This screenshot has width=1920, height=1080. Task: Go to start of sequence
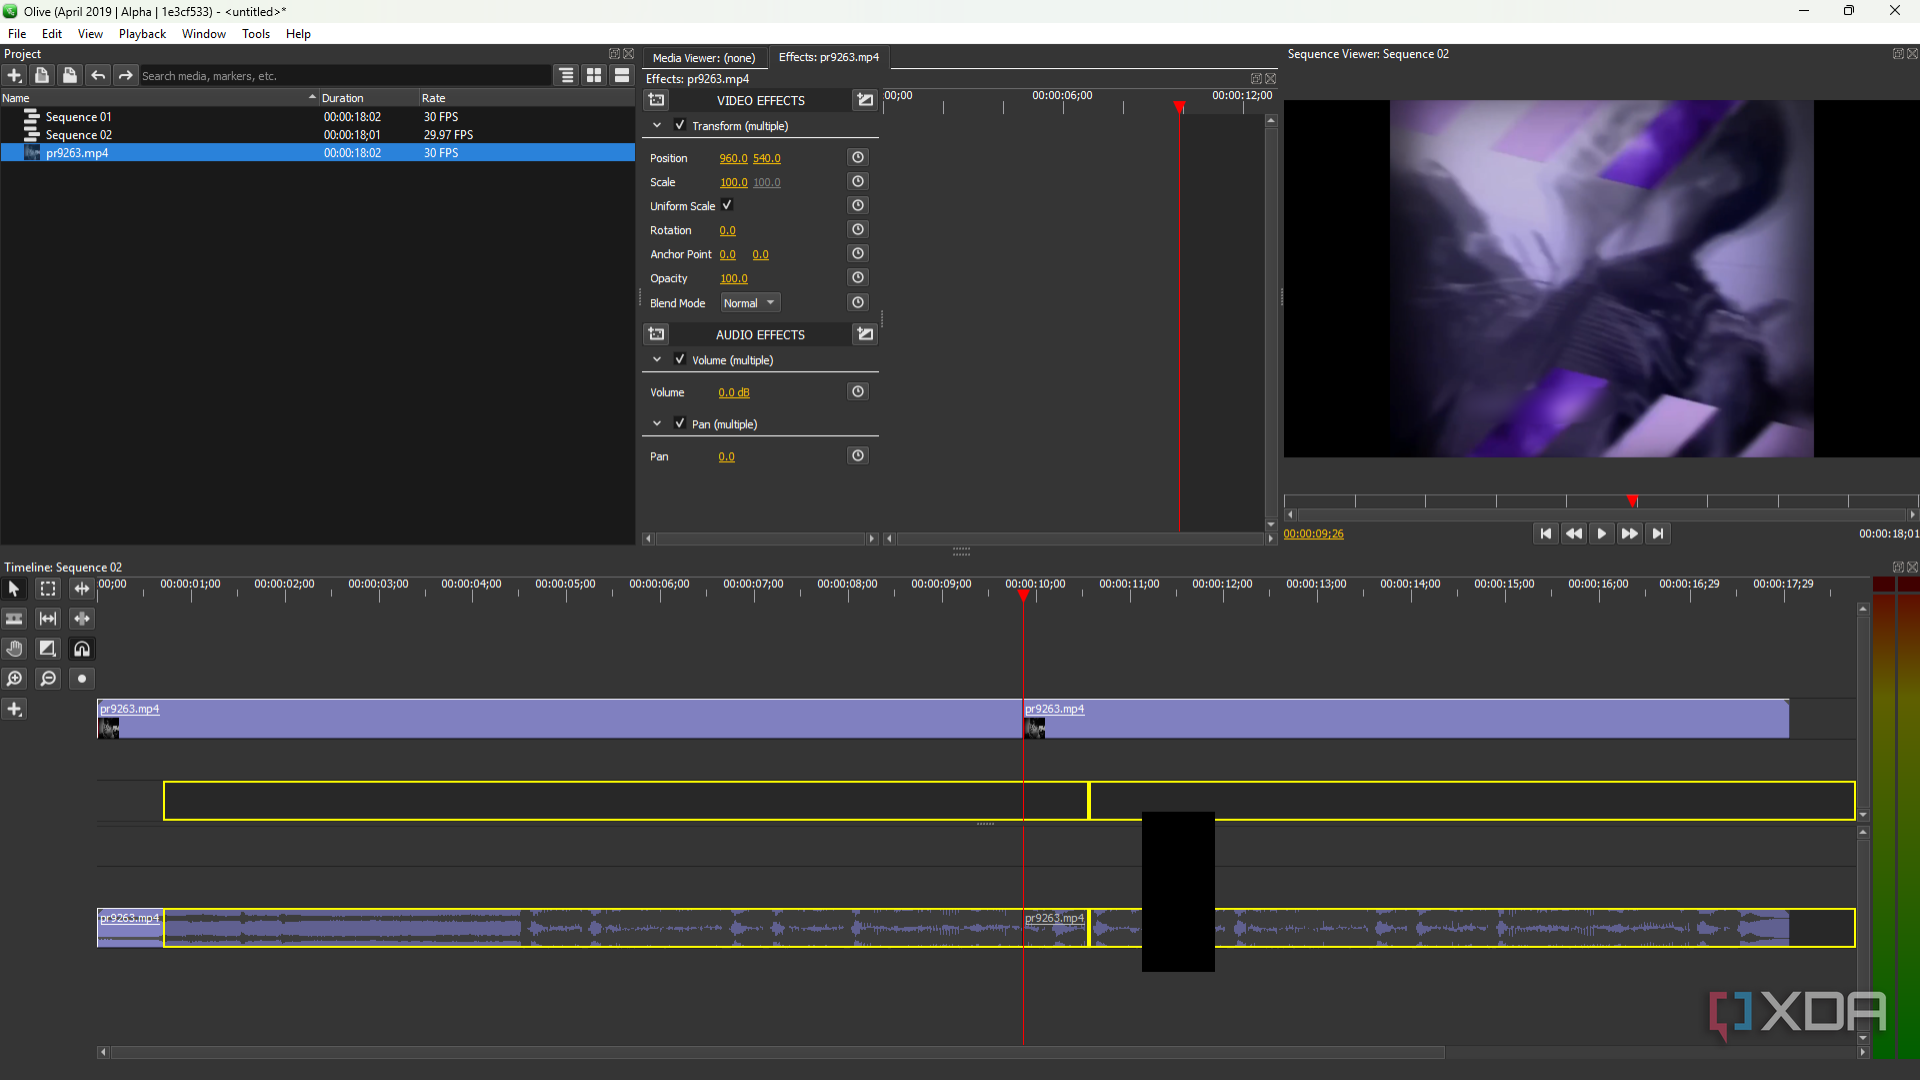tap(1546, 534)
